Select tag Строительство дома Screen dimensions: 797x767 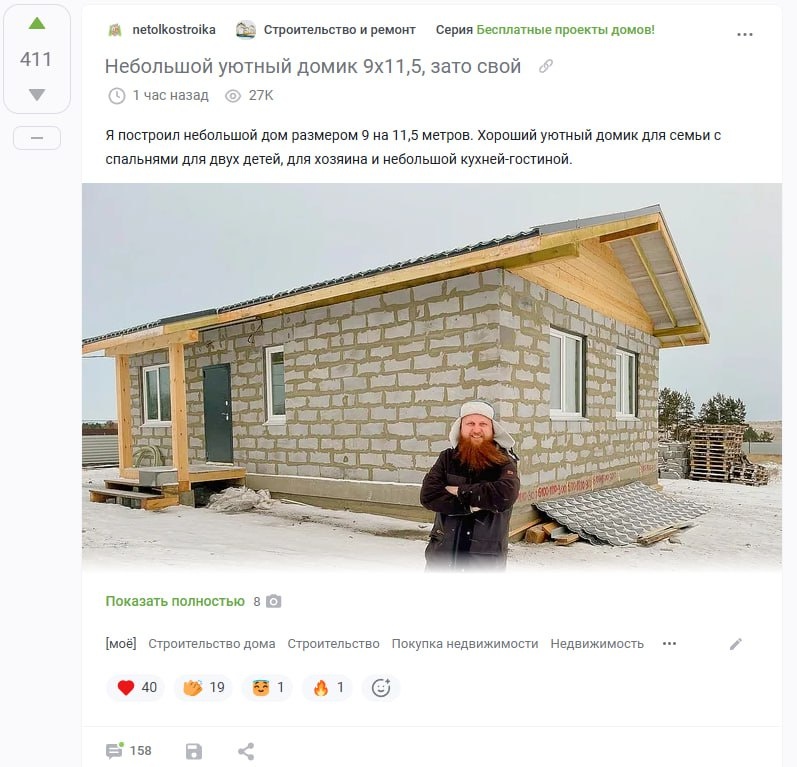(211, 643)
